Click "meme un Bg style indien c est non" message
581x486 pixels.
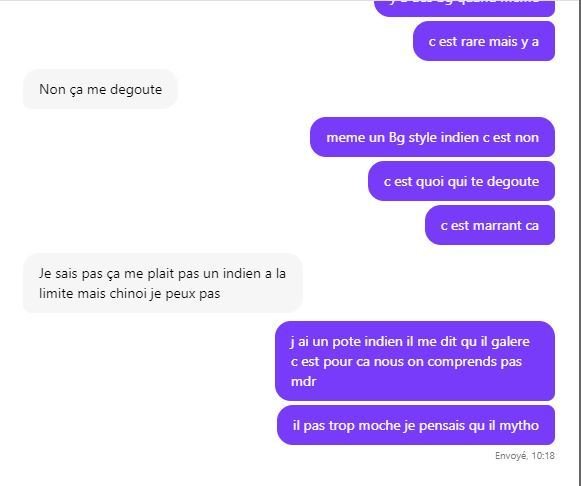click(432, 137)
